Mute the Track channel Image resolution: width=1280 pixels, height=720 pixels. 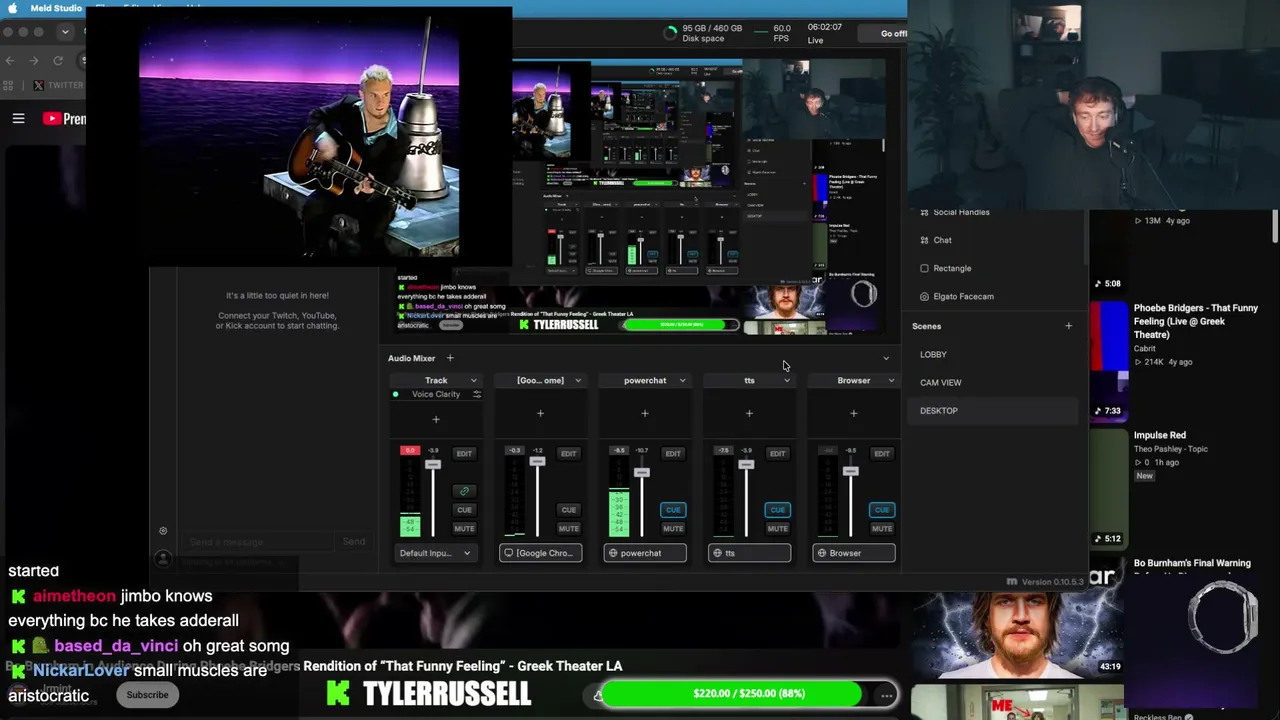coord(464,529)
